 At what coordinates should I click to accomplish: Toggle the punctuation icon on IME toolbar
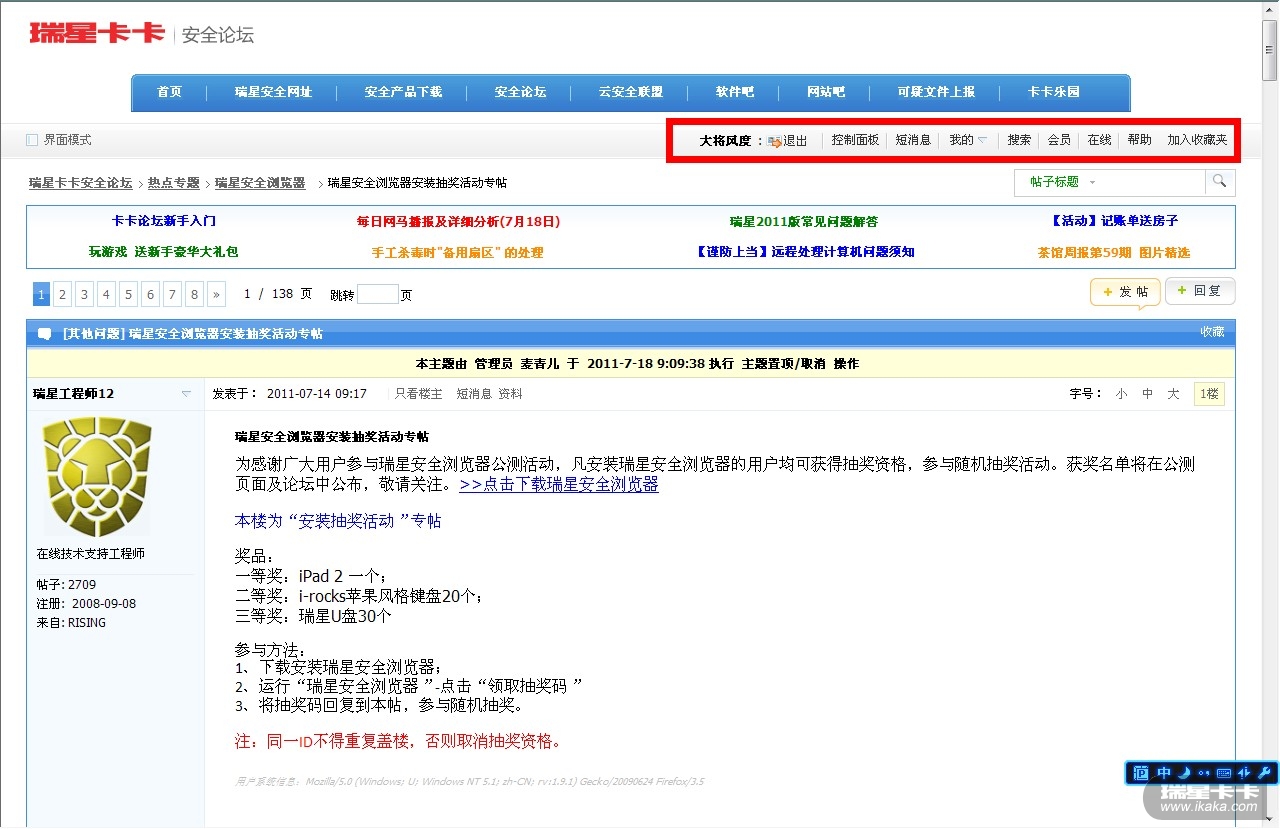1203,773
